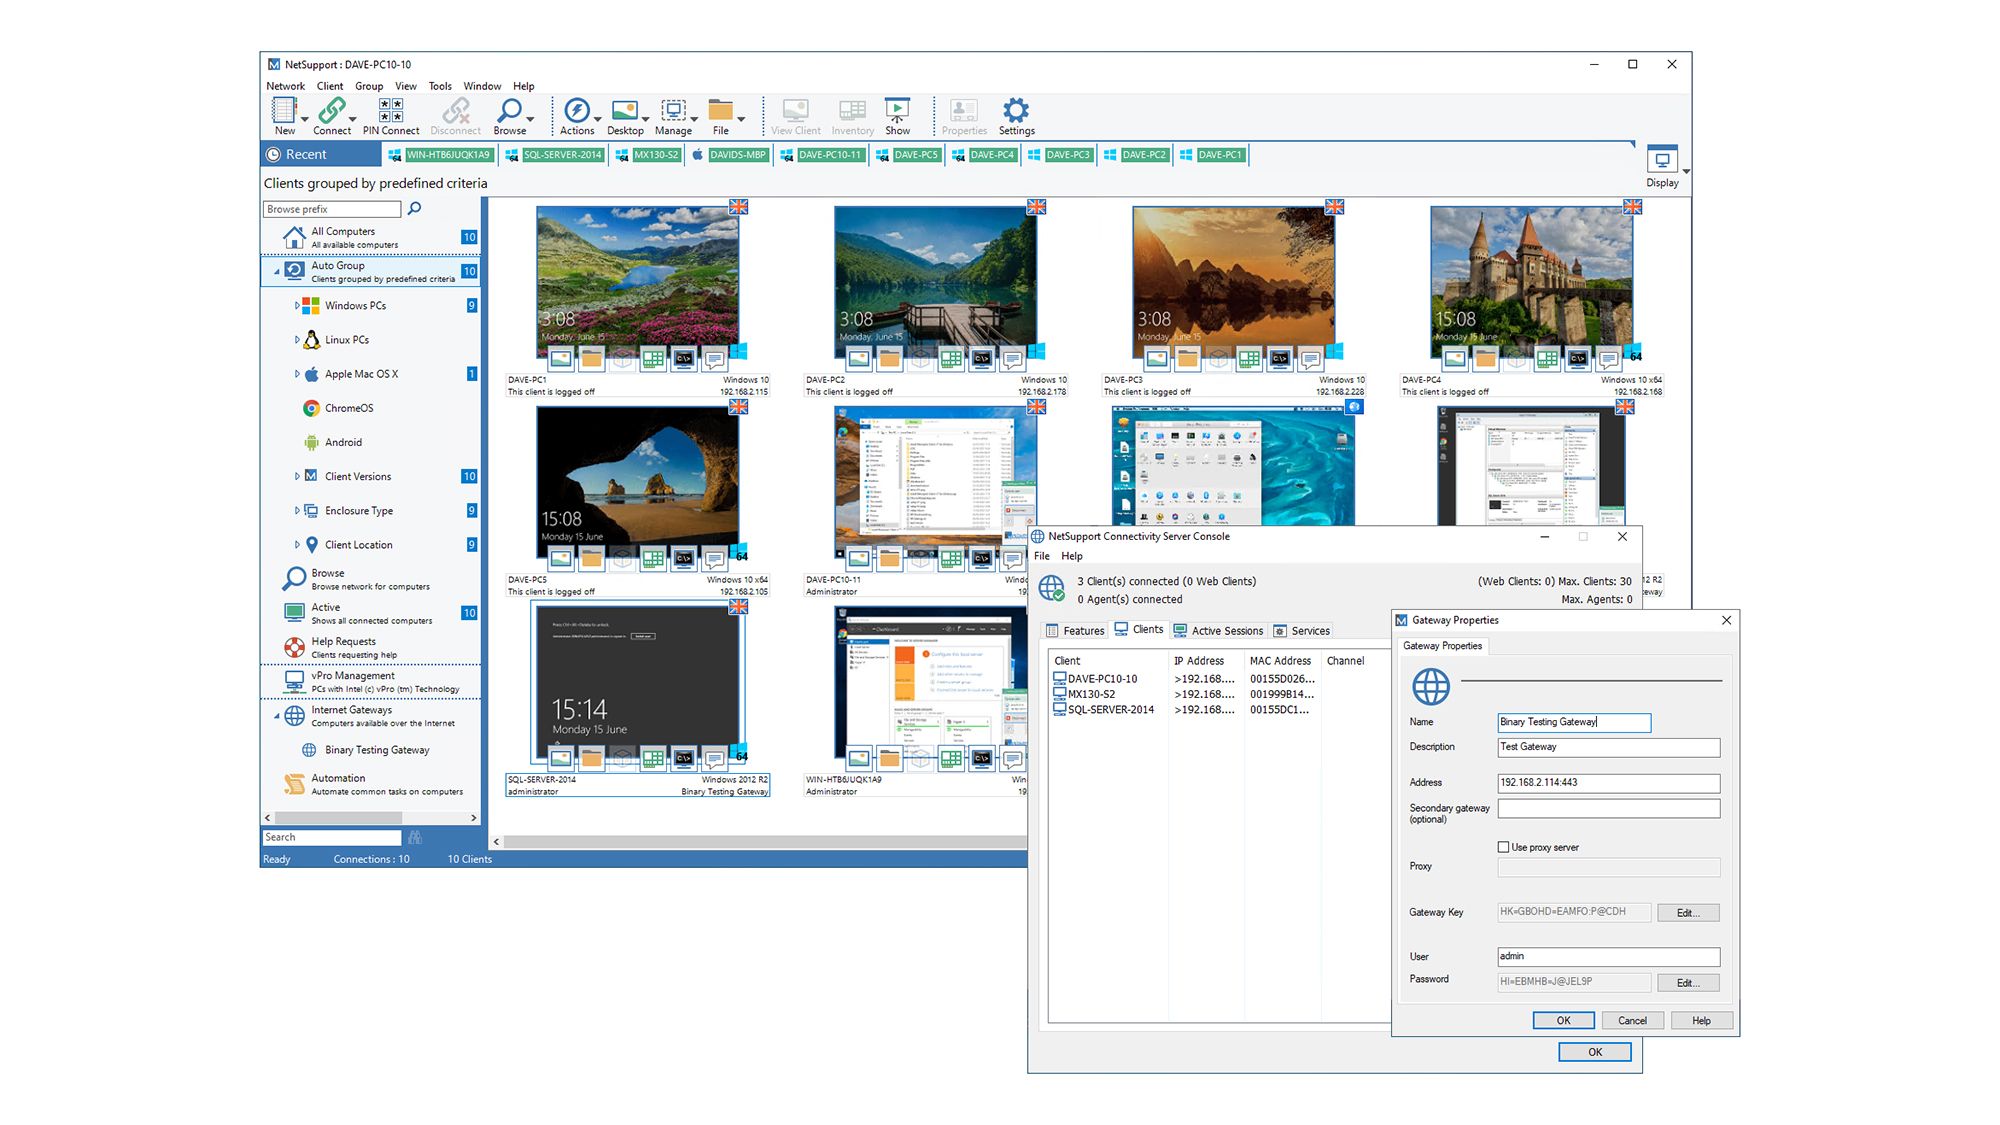
Task: Open the Actions toolbar icon
Action: point(577,111)
